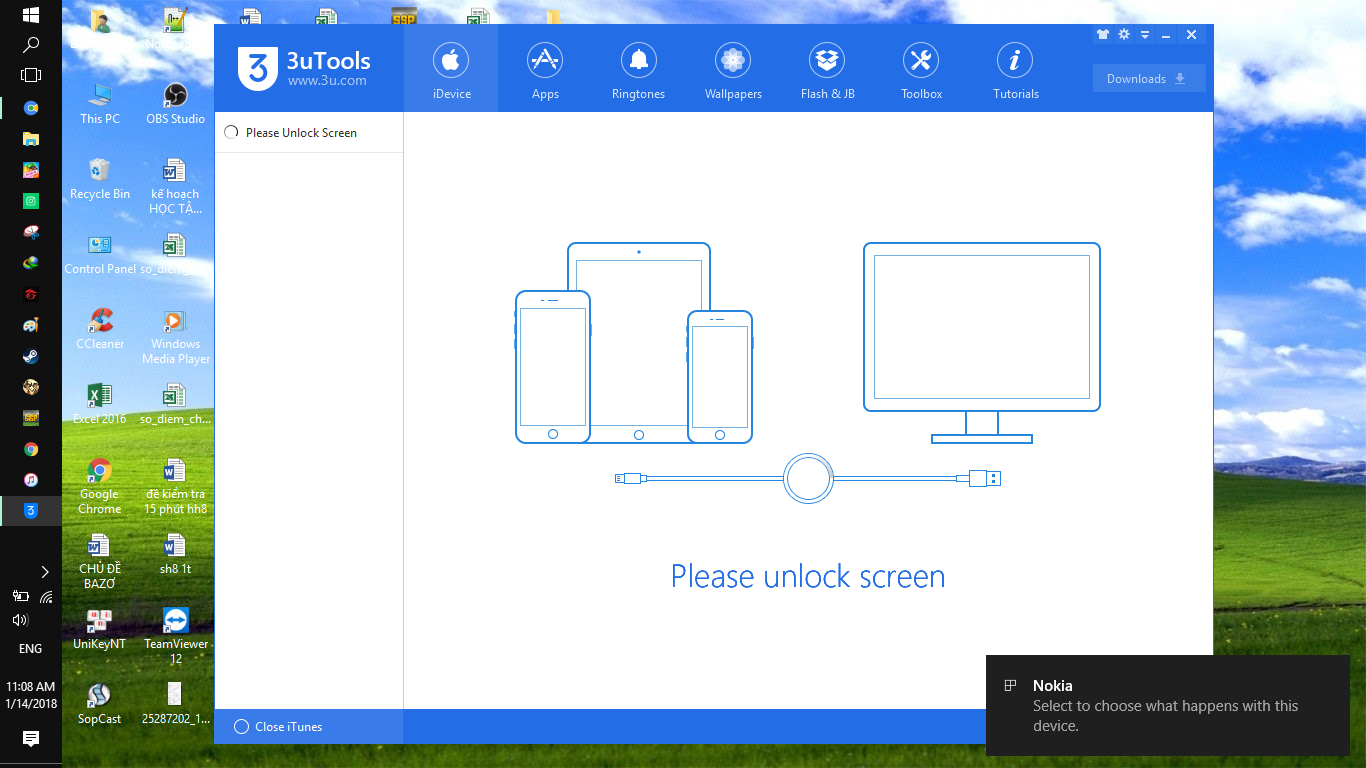The height and width of the screenshot is (768, 1366).
Task: Toggle the Close iTunes option
Action: point(241,727)
